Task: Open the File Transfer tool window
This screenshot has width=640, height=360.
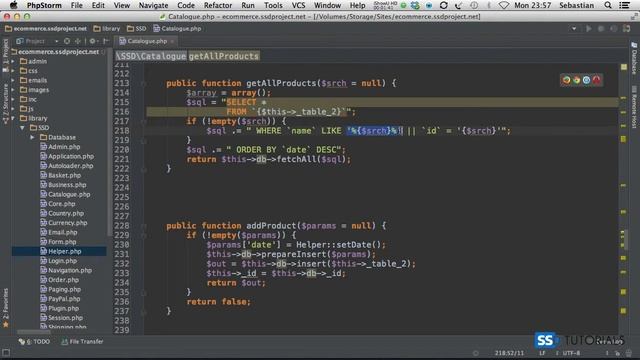Action: 82,342
